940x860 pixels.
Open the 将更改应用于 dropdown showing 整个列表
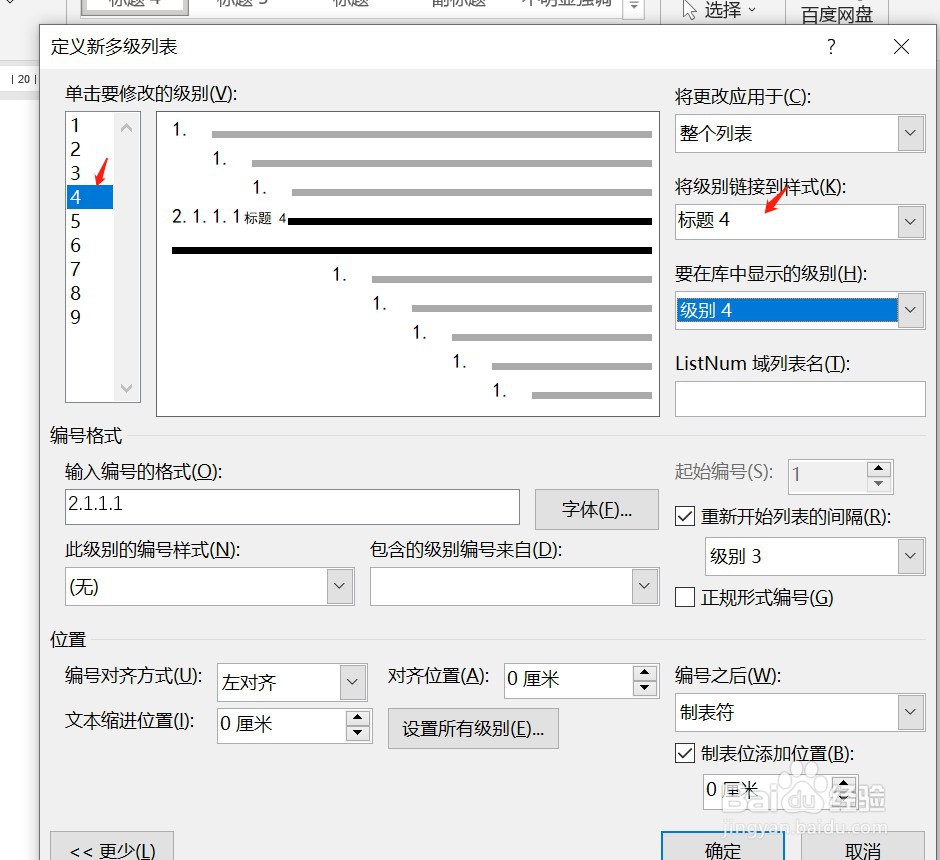(x=910, y=133)
